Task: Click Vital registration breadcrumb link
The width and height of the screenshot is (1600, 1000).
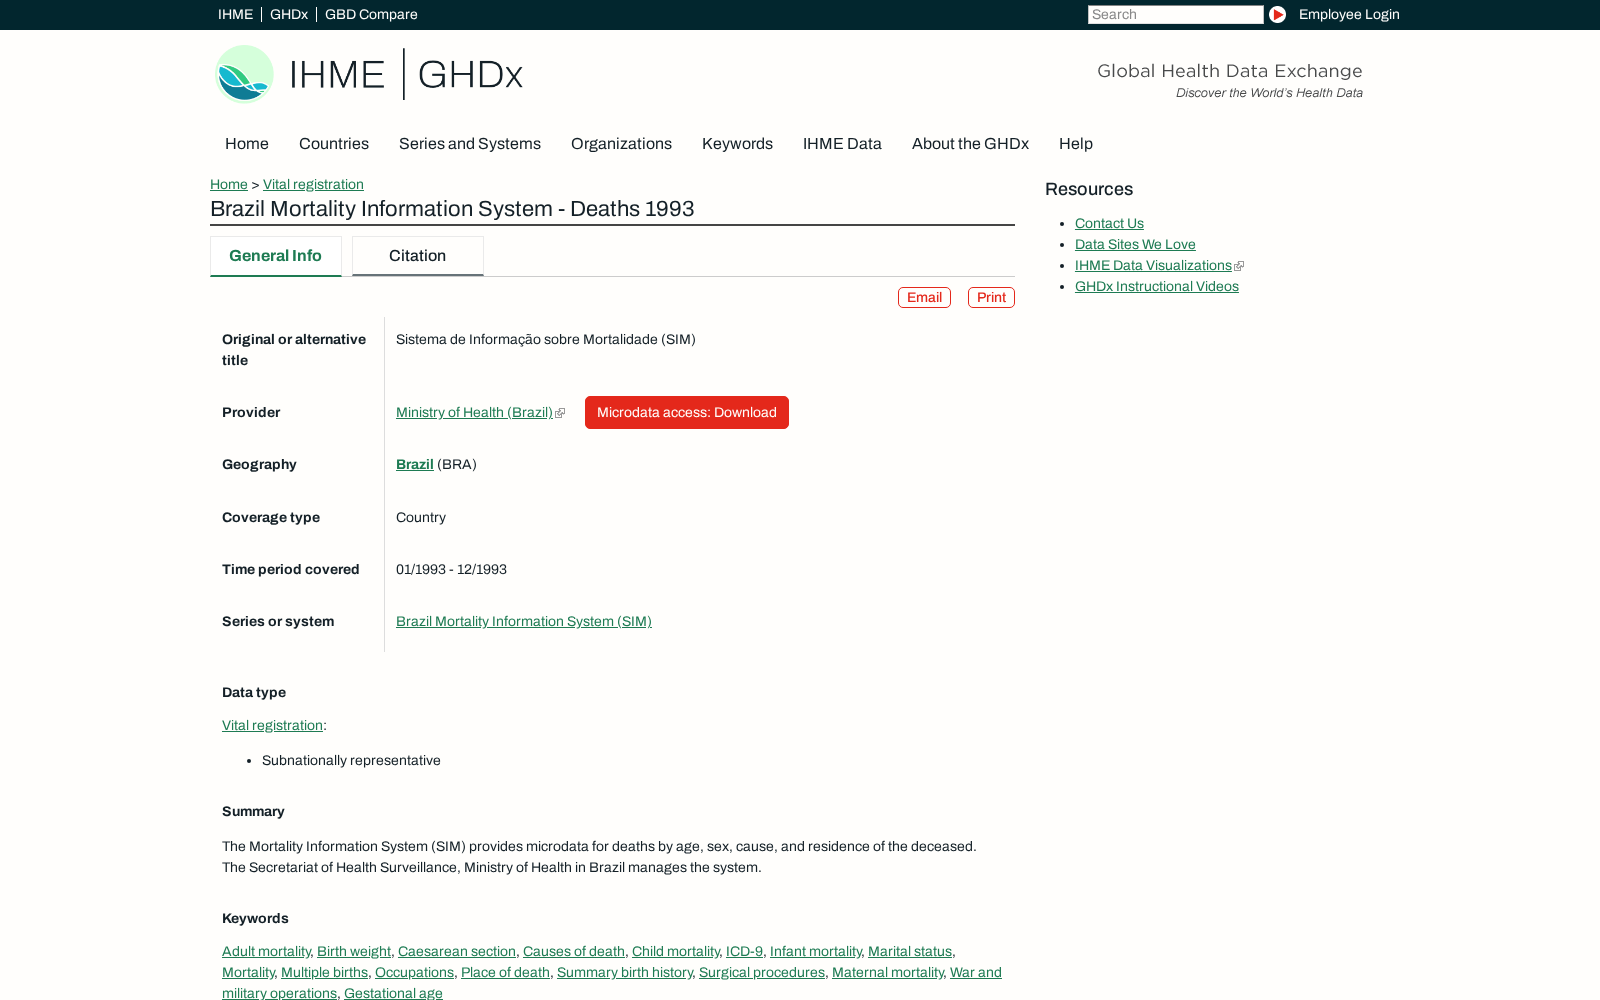Action: click(x=313, y=185)
